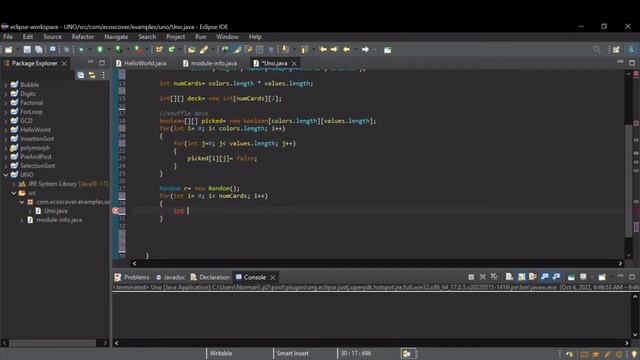The height and width of the screenshot is (360, 640).
Task: Click the console Remove Launch X icon
Action: [482, 277]
